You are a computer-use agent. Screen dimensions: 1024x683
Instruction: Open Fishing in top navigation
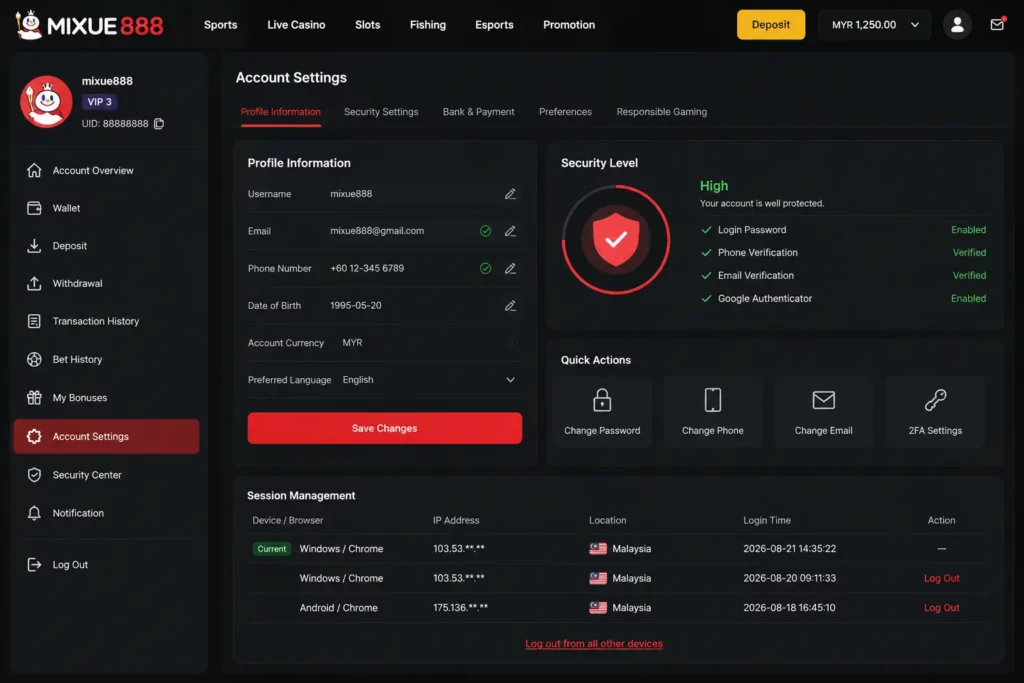[428, 25]
